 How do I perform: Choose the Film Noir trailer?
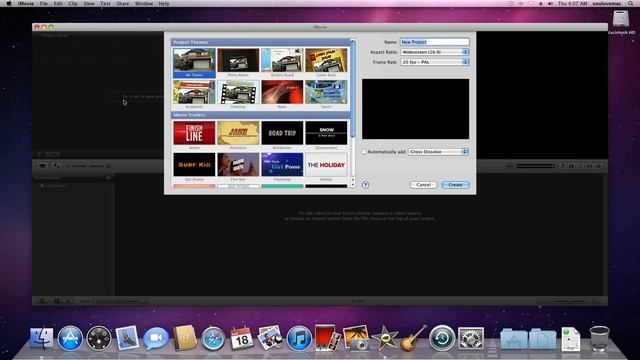(238, 167)
